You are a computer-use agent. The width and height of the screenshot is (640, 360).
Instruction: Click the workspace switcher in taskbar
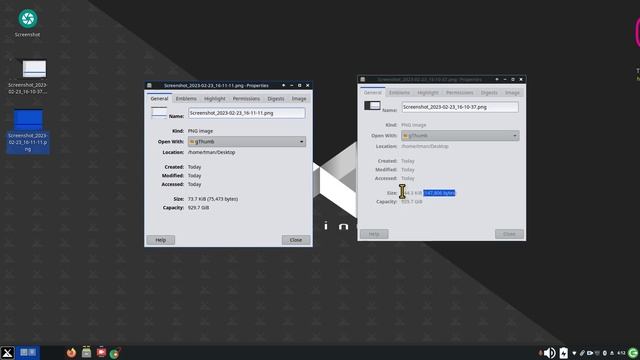pyautogui.click(x=28, y=353)
